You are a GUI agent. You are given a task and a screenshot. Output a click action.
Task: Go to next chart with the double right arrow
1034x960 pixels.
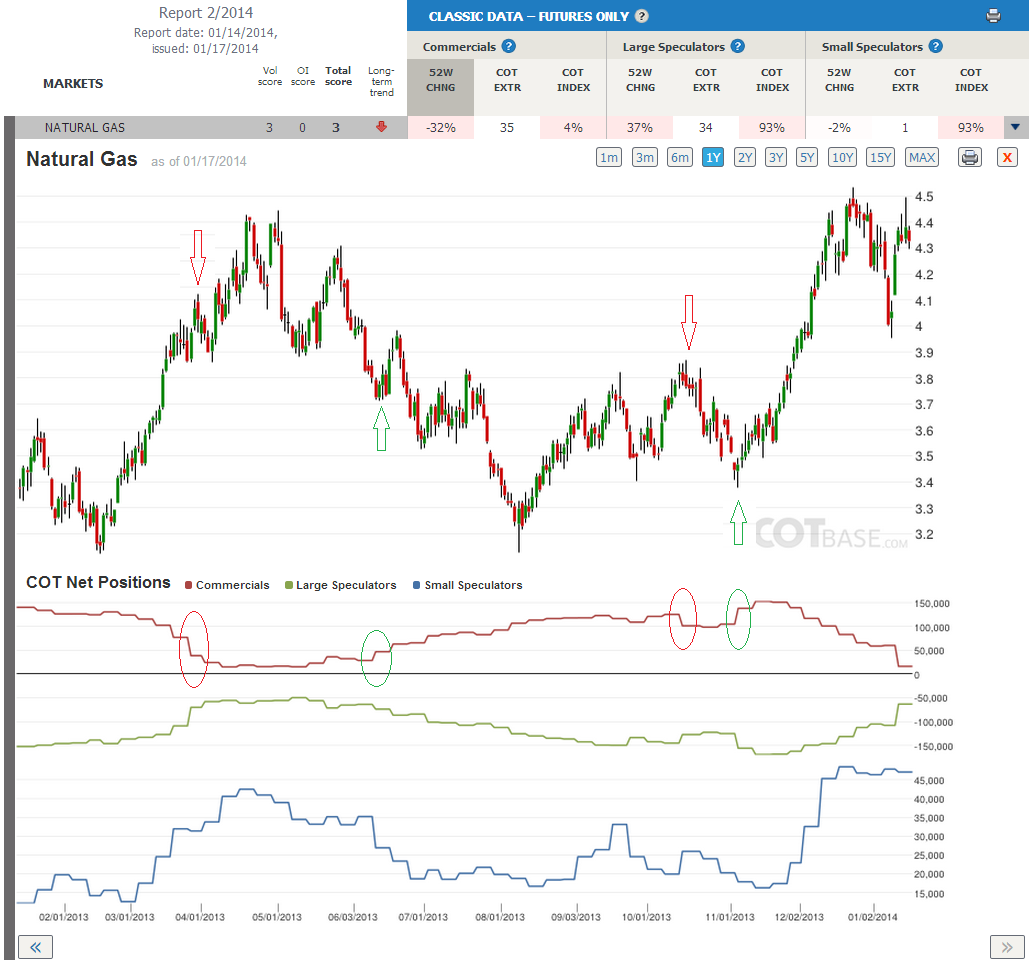pos(1007,947)
